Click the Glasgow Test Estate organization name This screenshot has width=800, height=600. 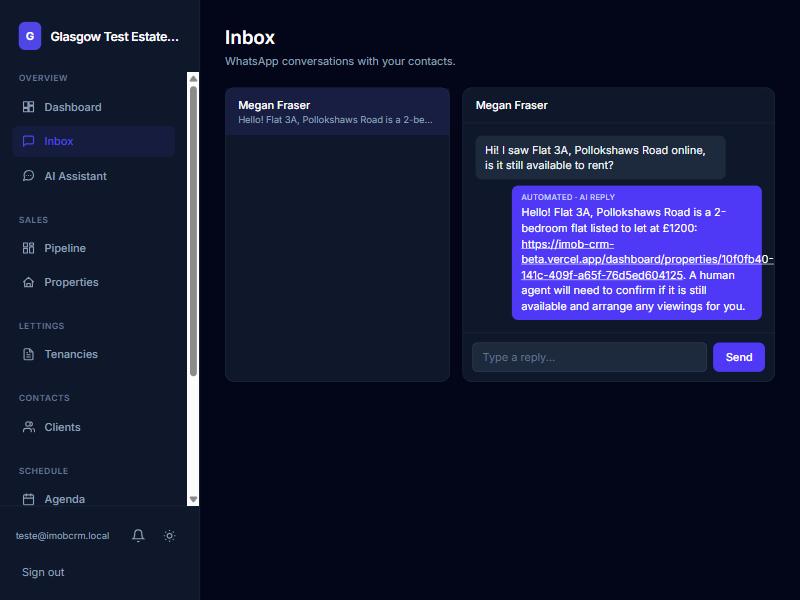114,37
